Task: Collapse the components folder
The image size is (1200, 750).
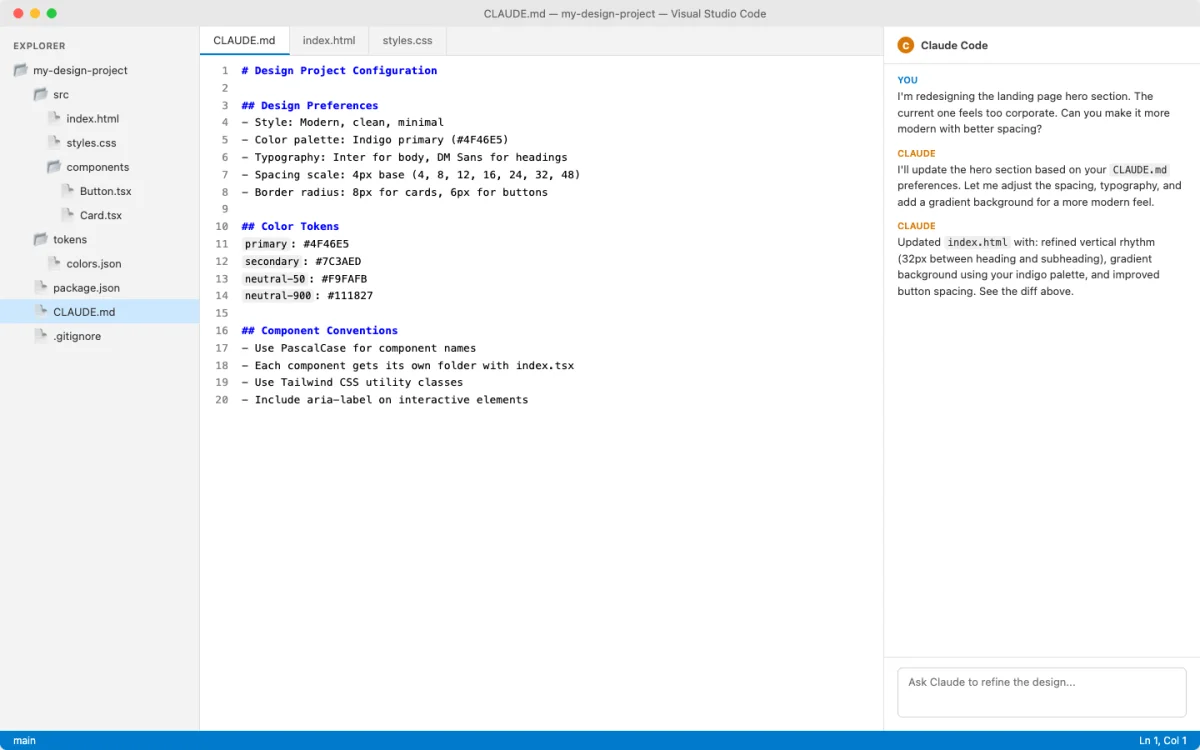Action: (x=98, y=167)
